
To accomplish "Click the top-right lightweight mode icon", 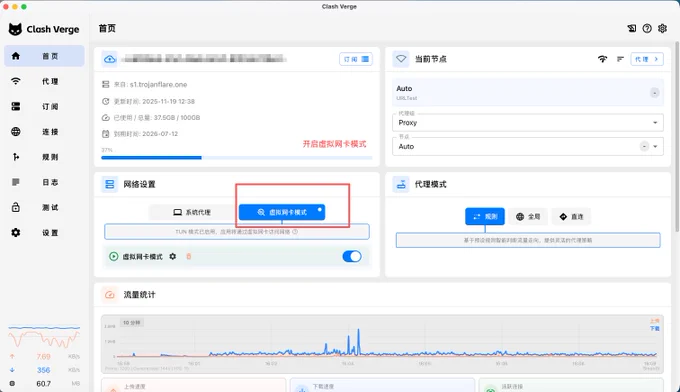I will click(x=632, y=28).
